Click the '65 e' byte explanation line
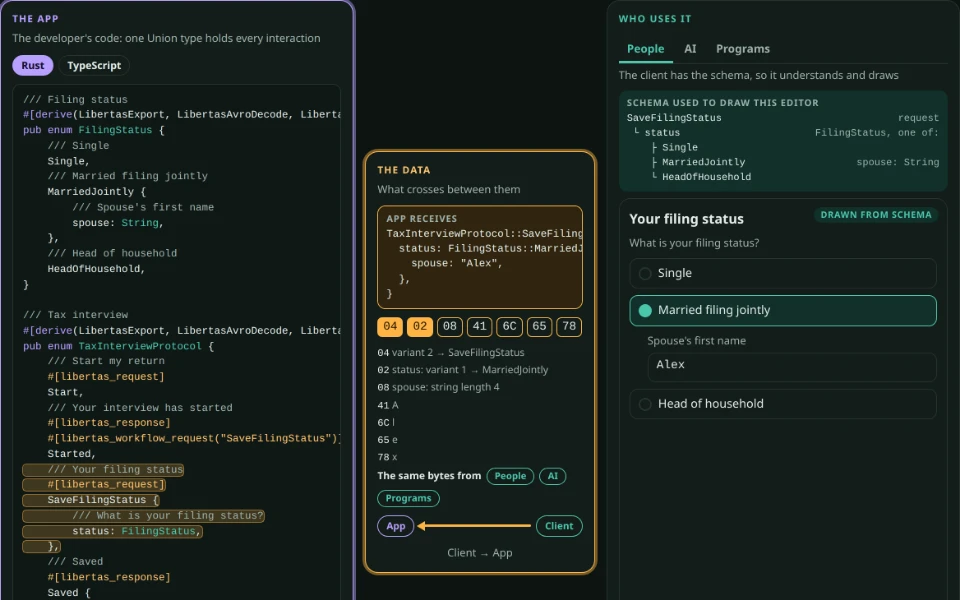Viewport: 960px width, 600px height. (388, 440)
